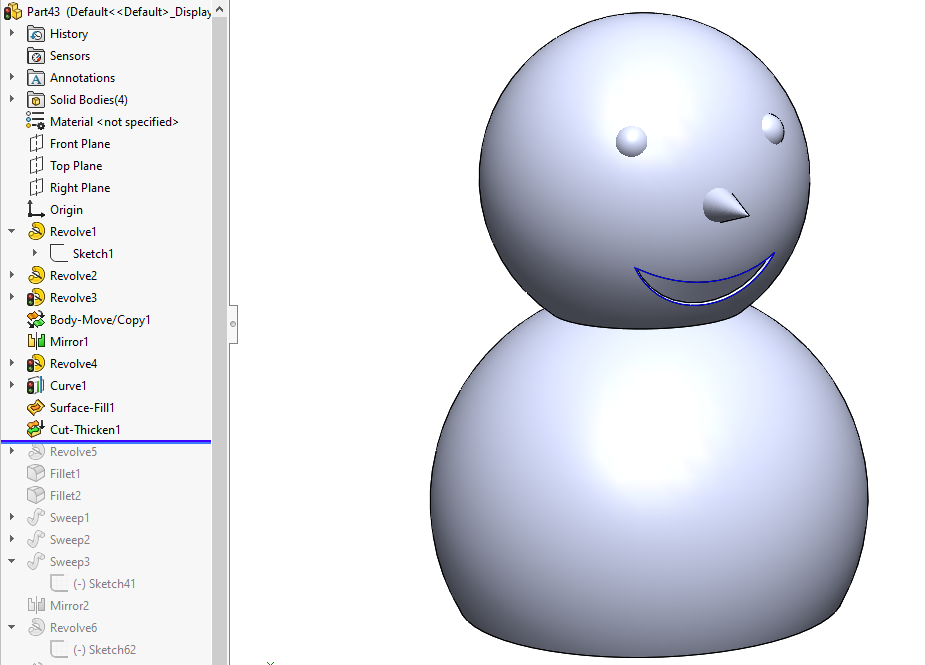
Task: Click the snowman's cone nose in viewport
Action: coord(726,206)
